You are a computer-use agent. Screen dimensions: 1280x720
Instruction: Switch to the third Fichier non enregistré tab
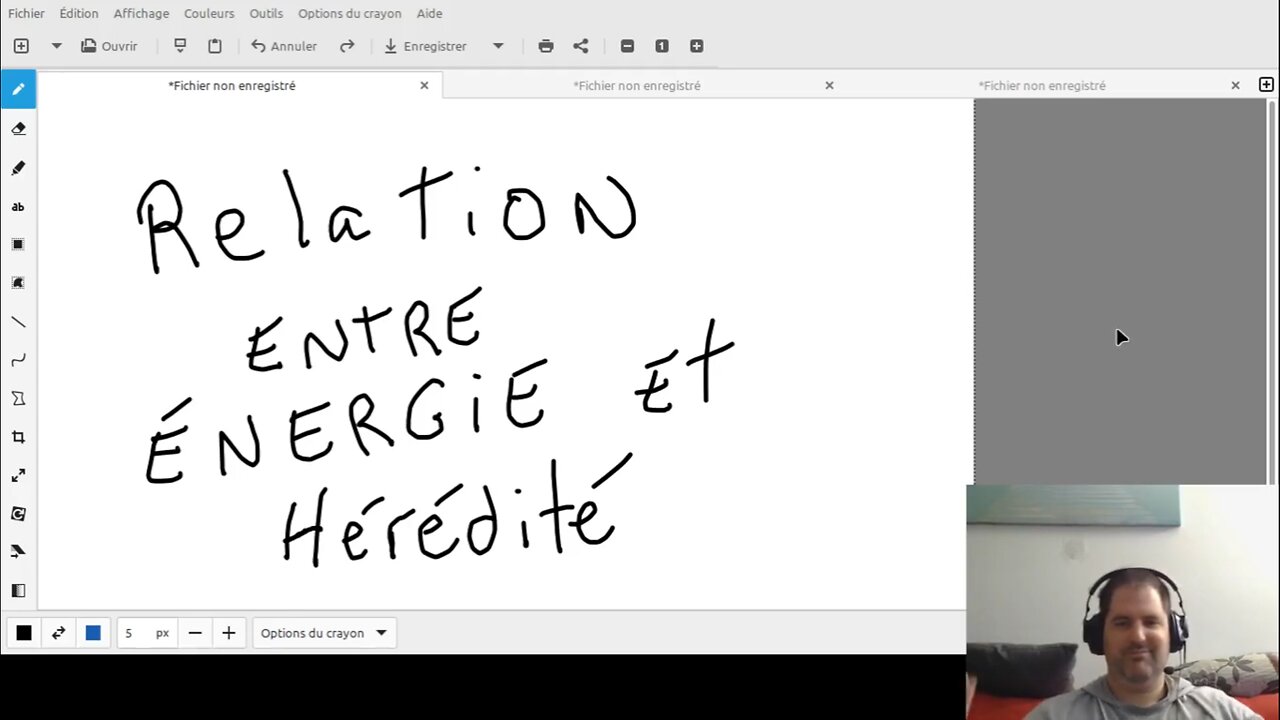[1042, 85]
